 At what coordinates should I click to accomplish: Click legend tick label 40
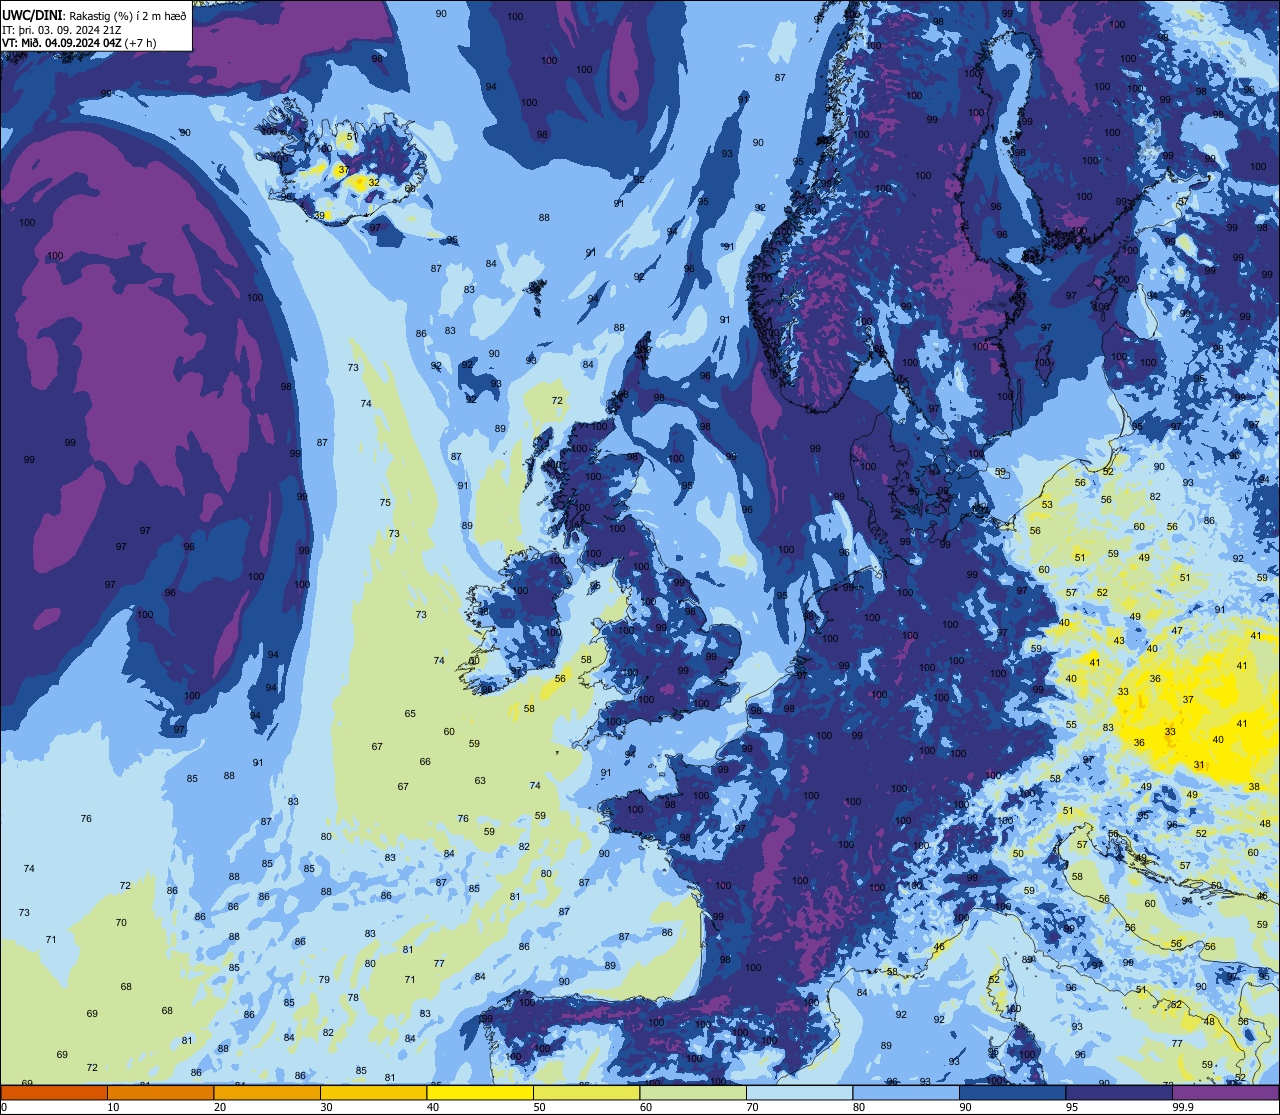pos(433,1106)
